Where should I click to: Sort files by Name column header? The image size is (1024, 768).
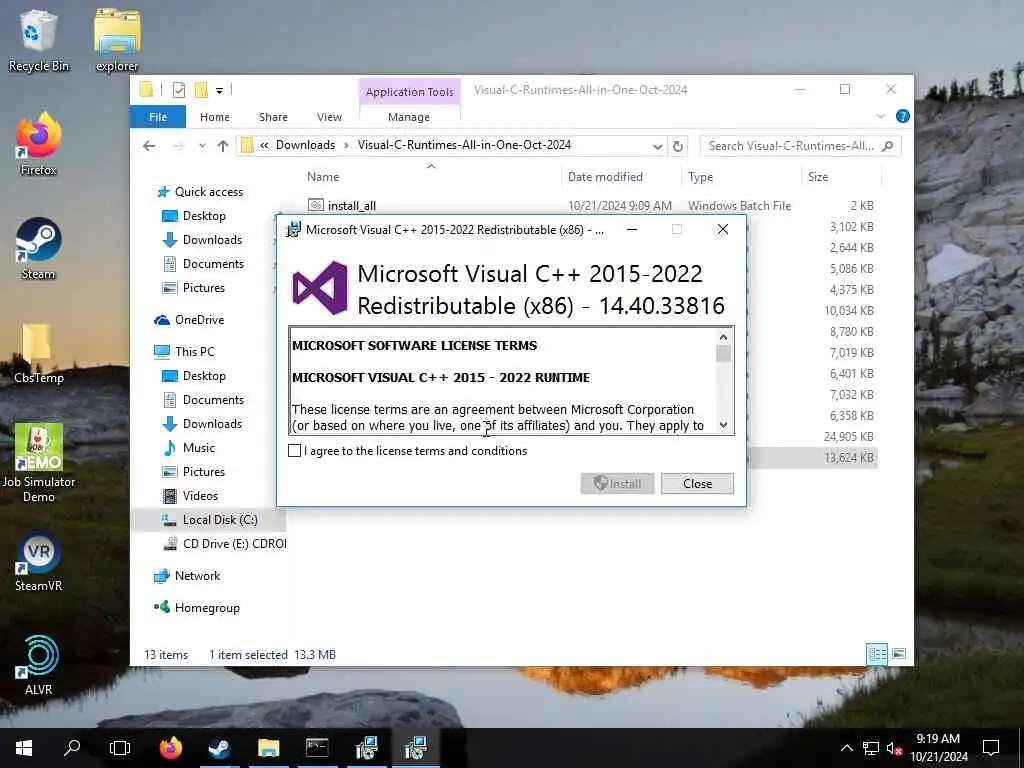tap(323, 177)
